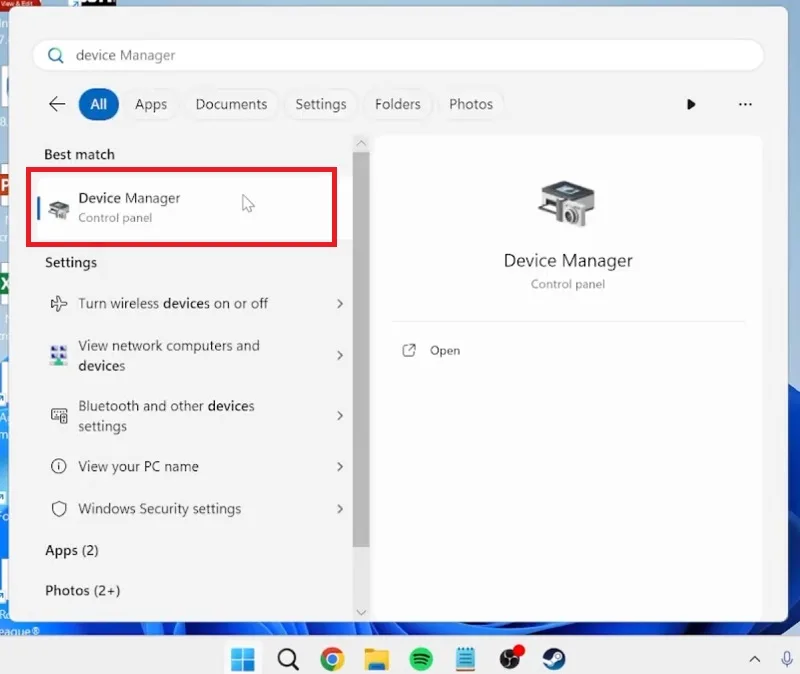Launch Google Chrome from taskbar
The width and height of the screenshot is (800, 674).
(x=332, y=659)
